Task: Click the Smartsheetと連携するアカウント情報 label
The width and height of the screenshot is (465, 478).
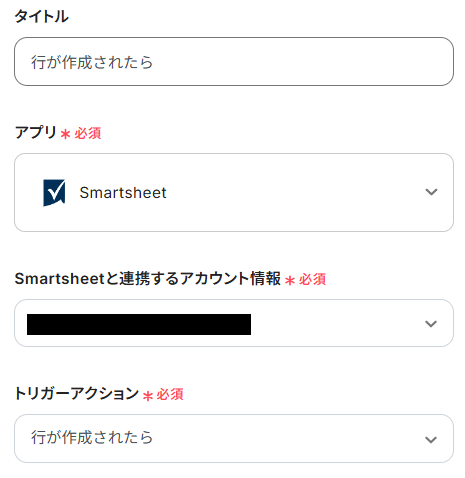Action: (148, 278)
